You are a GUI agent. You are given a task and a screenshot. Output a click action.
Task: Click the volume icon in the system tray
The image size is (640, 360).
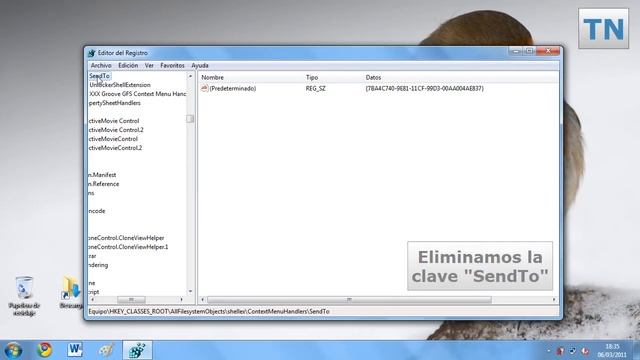click(585, 351)
